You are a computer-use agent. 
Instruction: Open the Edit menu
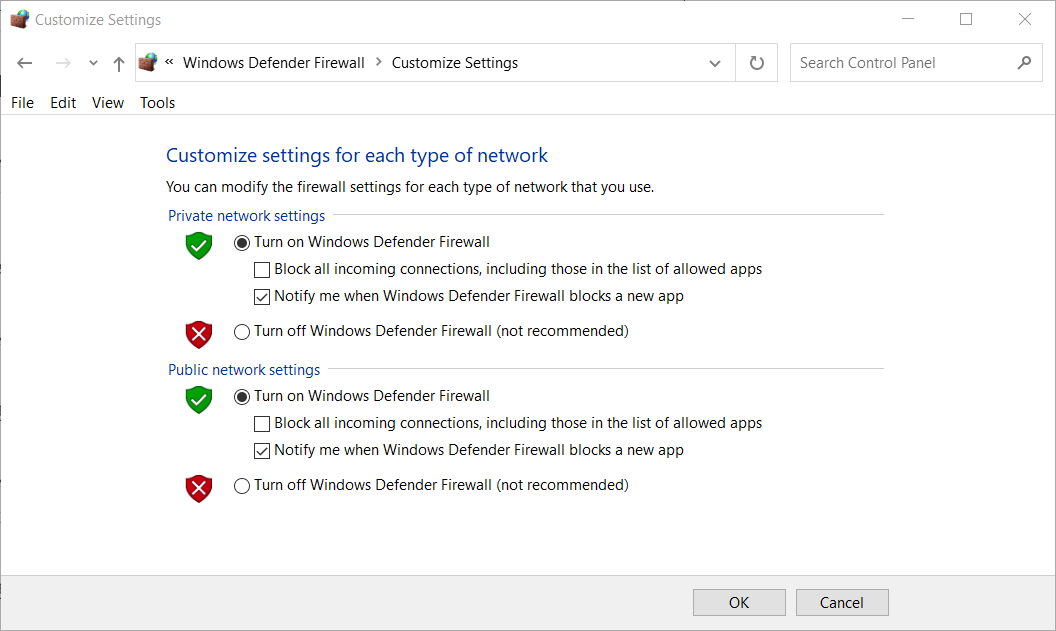coord(63,102)
